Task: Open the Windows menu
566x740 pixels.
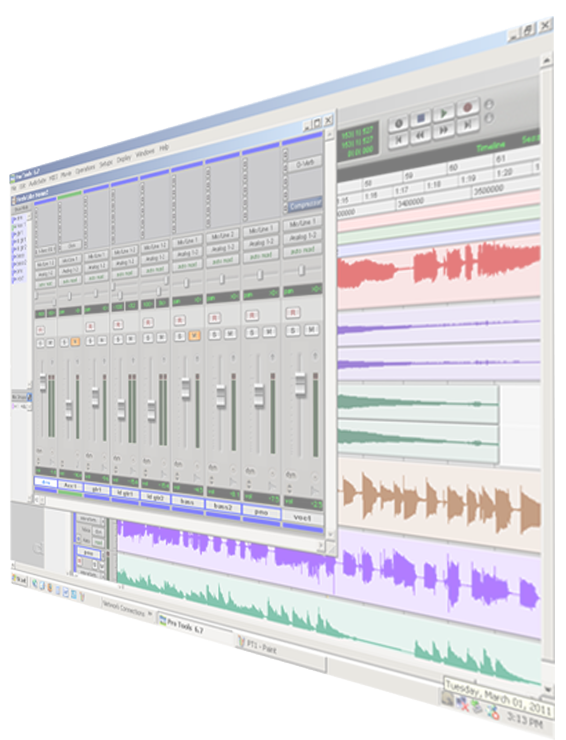Action: pyautogui.click(x=145, y=153)
